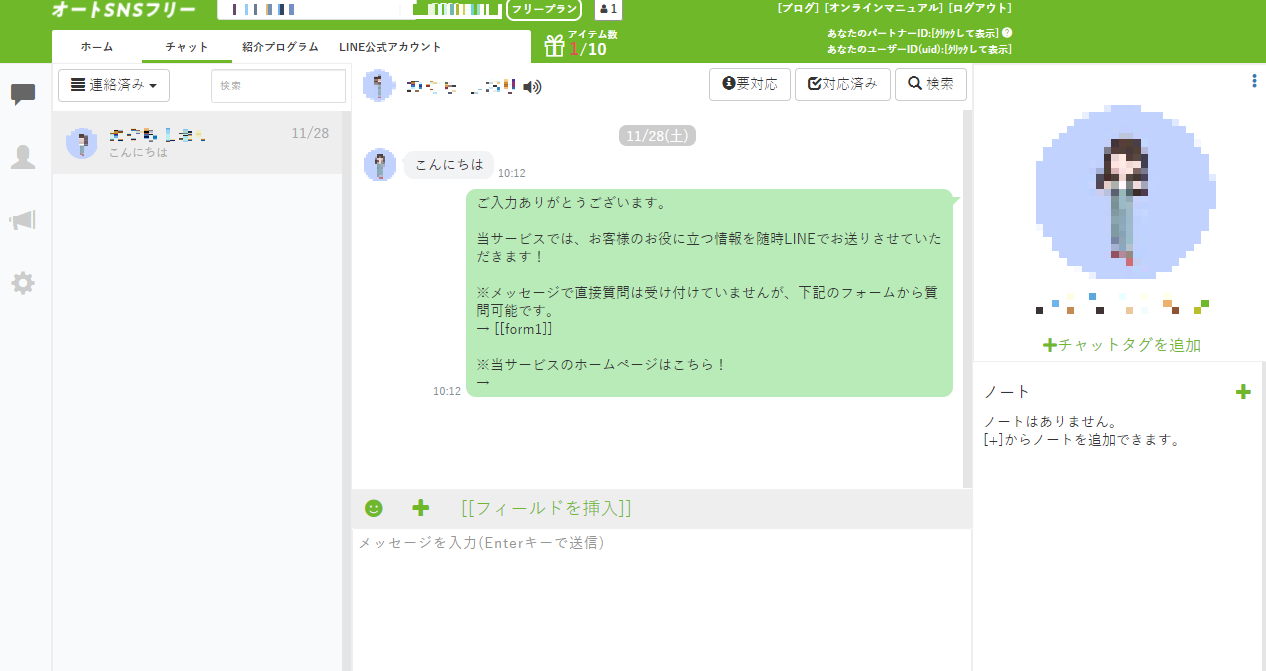Click the gift box item count icon
Image resolution: width=1266 pixels, height=671 pixels.
pyautogui.click(x=554, y=46)
